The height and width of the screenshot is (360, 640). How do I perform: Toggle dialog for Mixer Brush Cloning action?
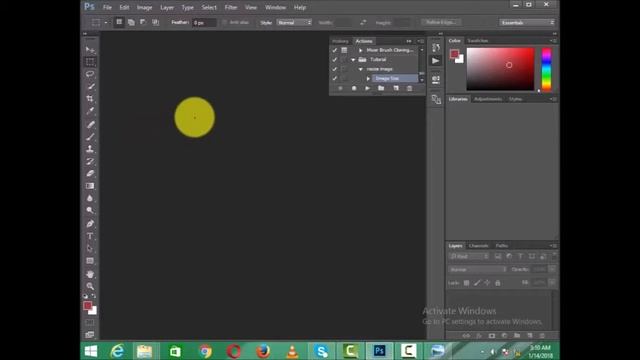[x=344, y=50]
